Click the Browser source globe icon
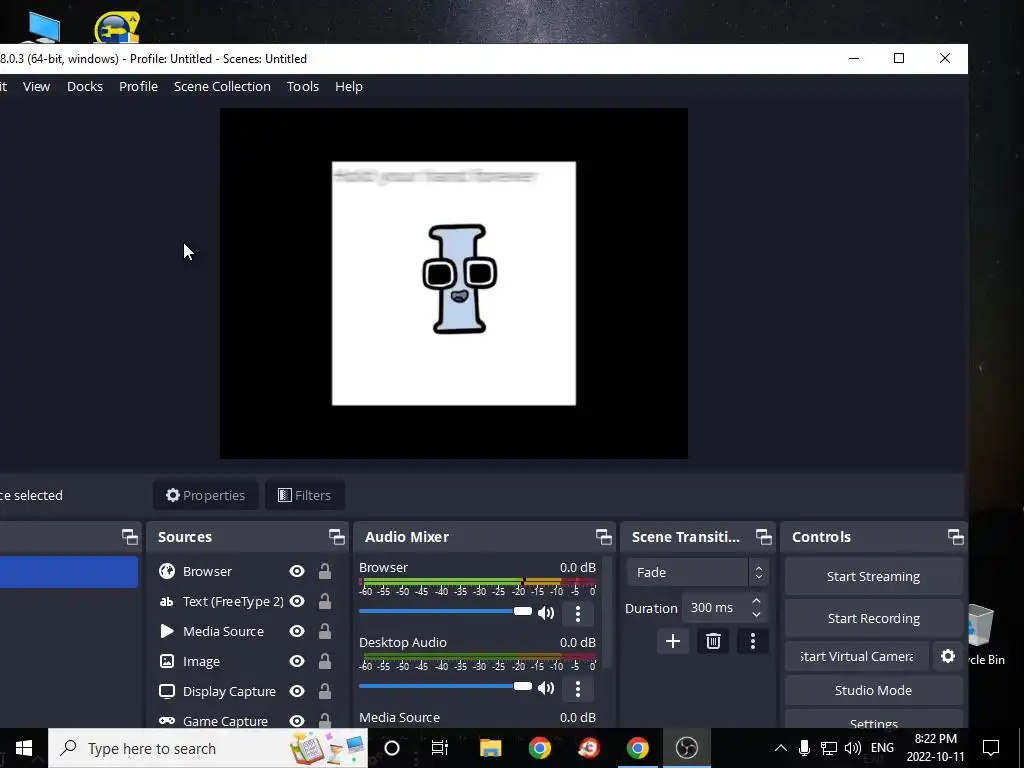This screenshot has width=1024, height=768. pyautogui.click(x=167, y=571)
